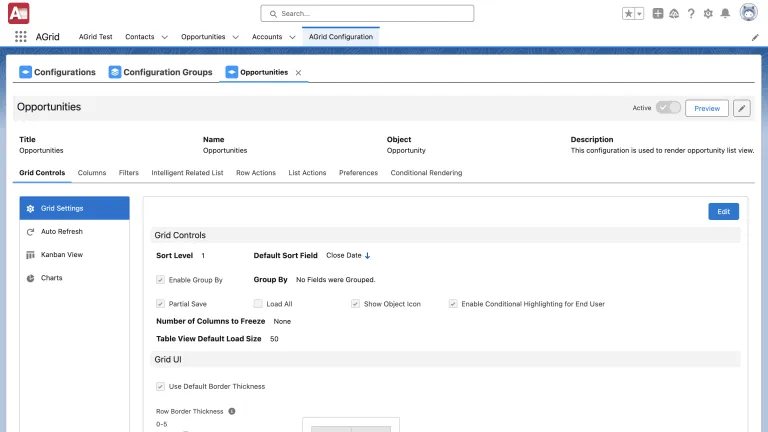
Task: Click in the global Search field
Action: pyautogui.click(x=367, y=14)
